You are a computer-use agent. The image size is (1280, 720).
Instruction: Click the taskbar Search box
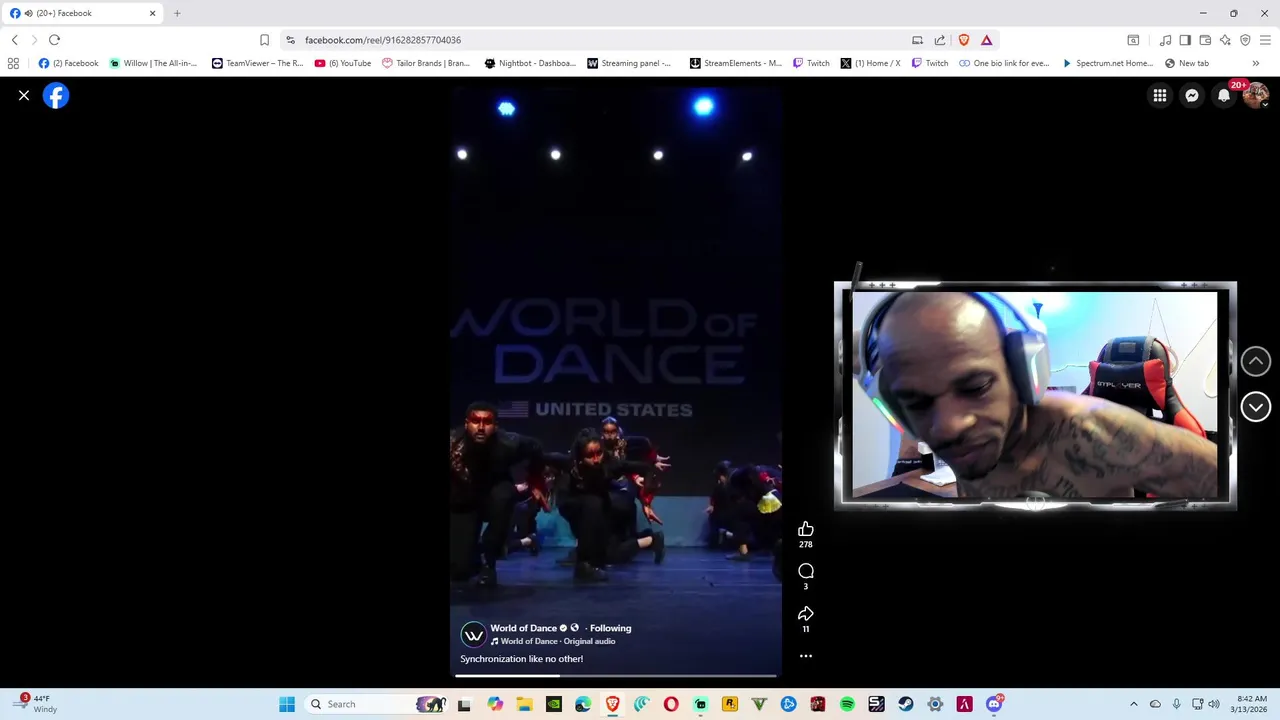[x=375, y=704]
